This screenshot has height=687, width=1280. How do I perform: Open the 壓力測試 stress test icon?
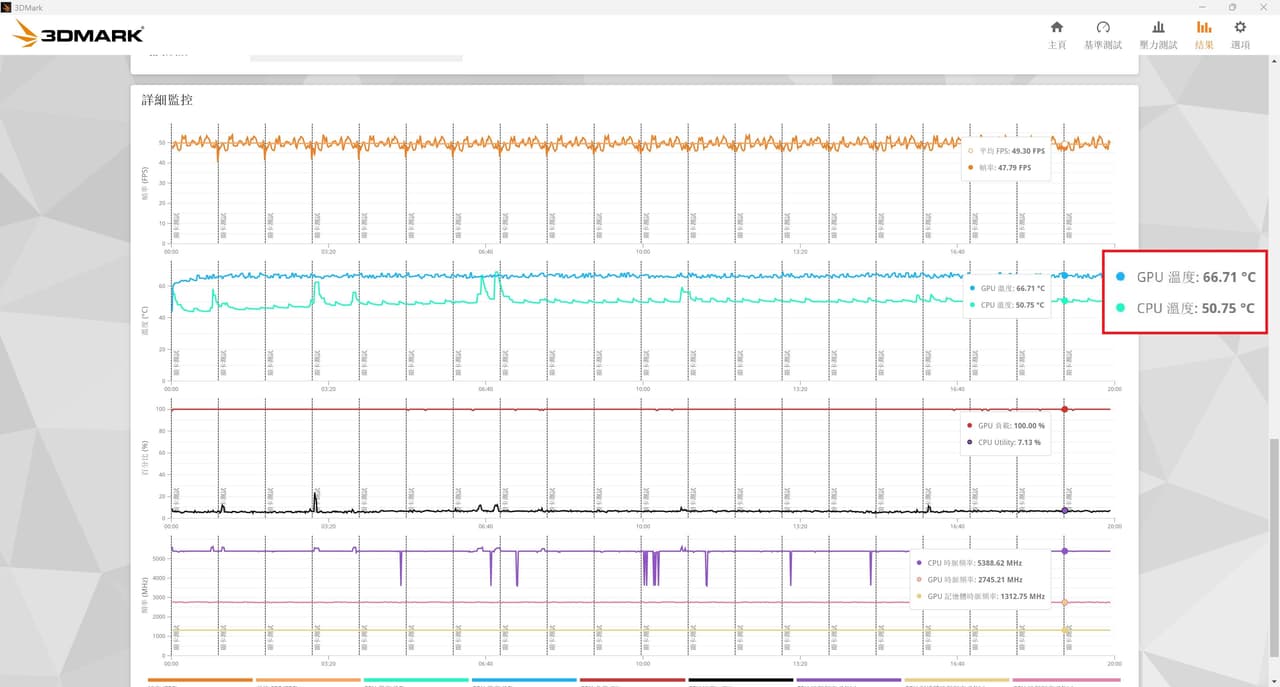click(x=1158, y=35)
